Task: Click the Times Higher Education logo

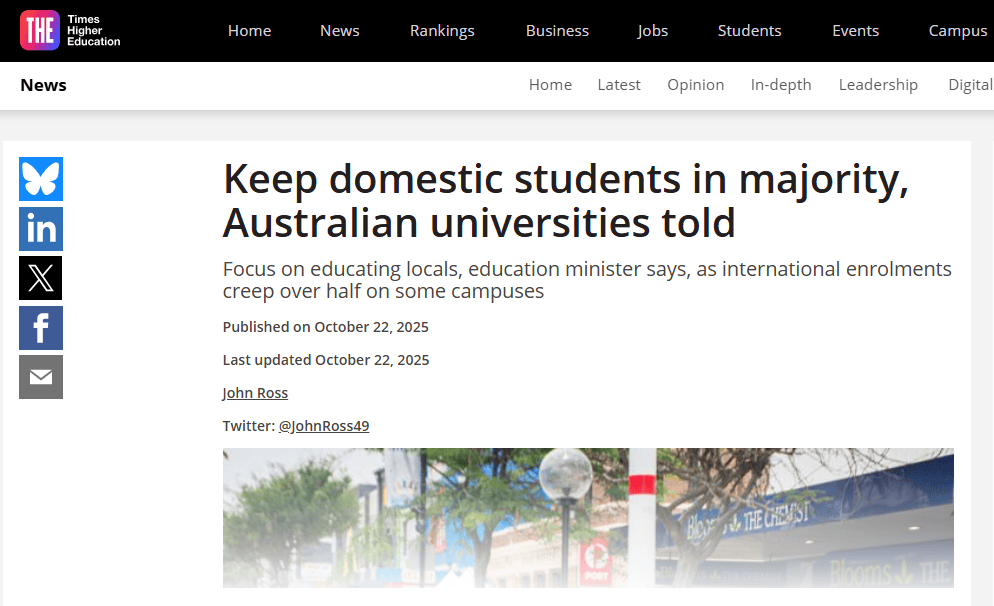Action: (x=70, y=30)
